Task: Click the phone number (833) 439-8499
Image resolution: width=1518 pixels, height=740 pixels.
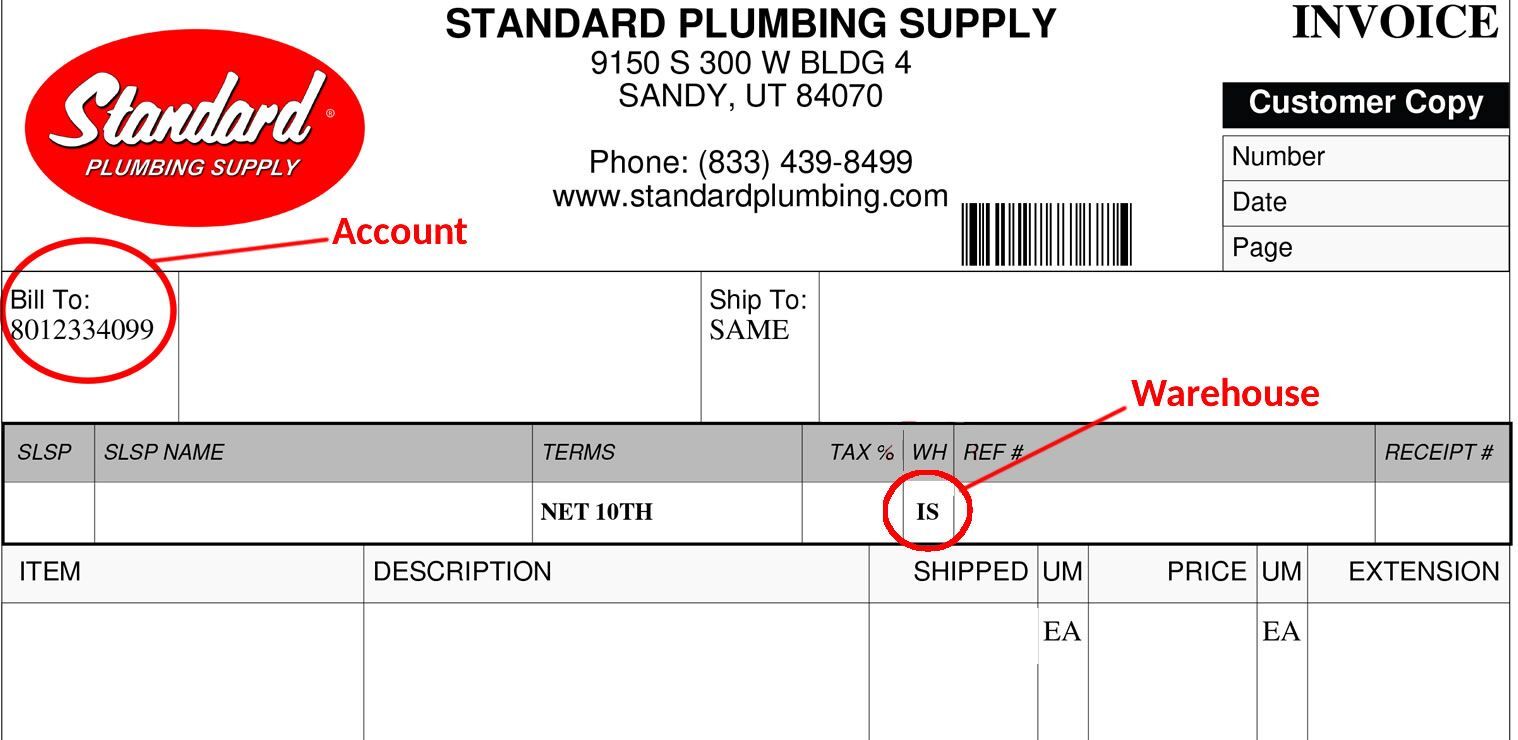Action: (805, 162)
